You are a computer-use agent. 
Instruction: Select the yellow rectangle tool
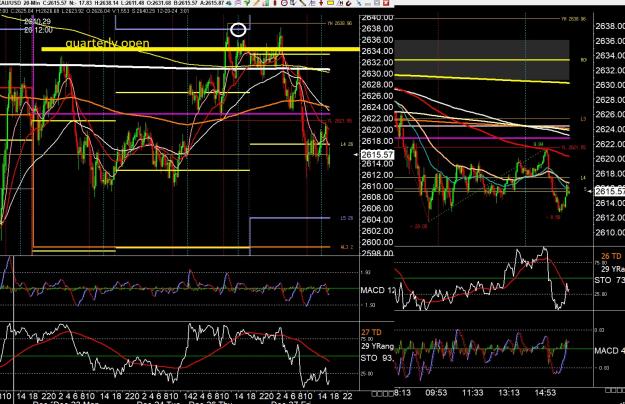point(330,3)
